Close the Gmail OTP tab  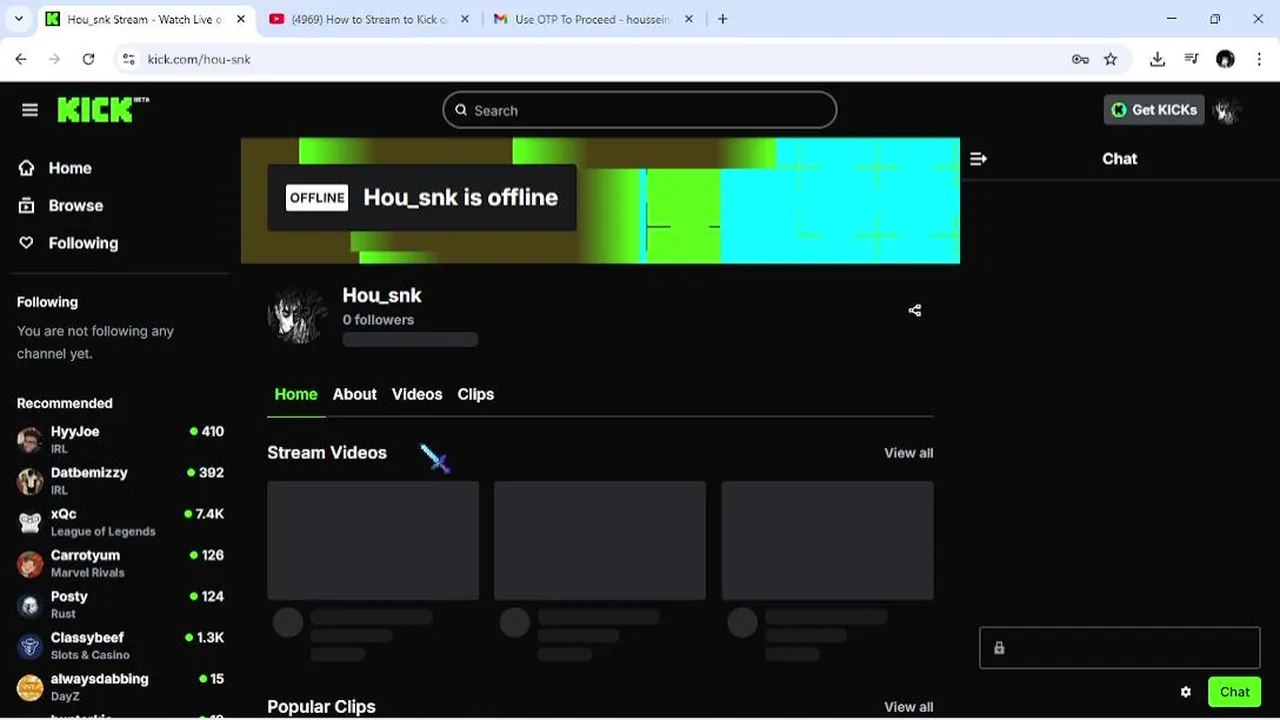tap(688, 19)
